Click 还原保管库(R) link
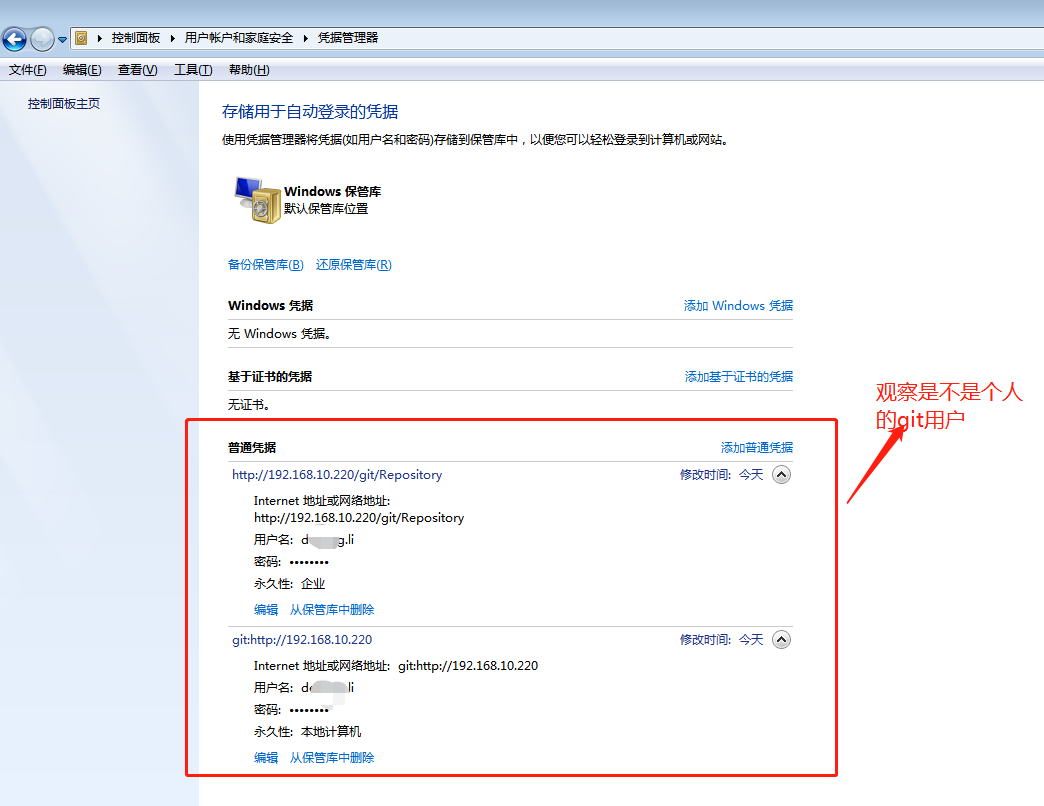This screenshot has height=806, width=1044. (x=354, y=265)
